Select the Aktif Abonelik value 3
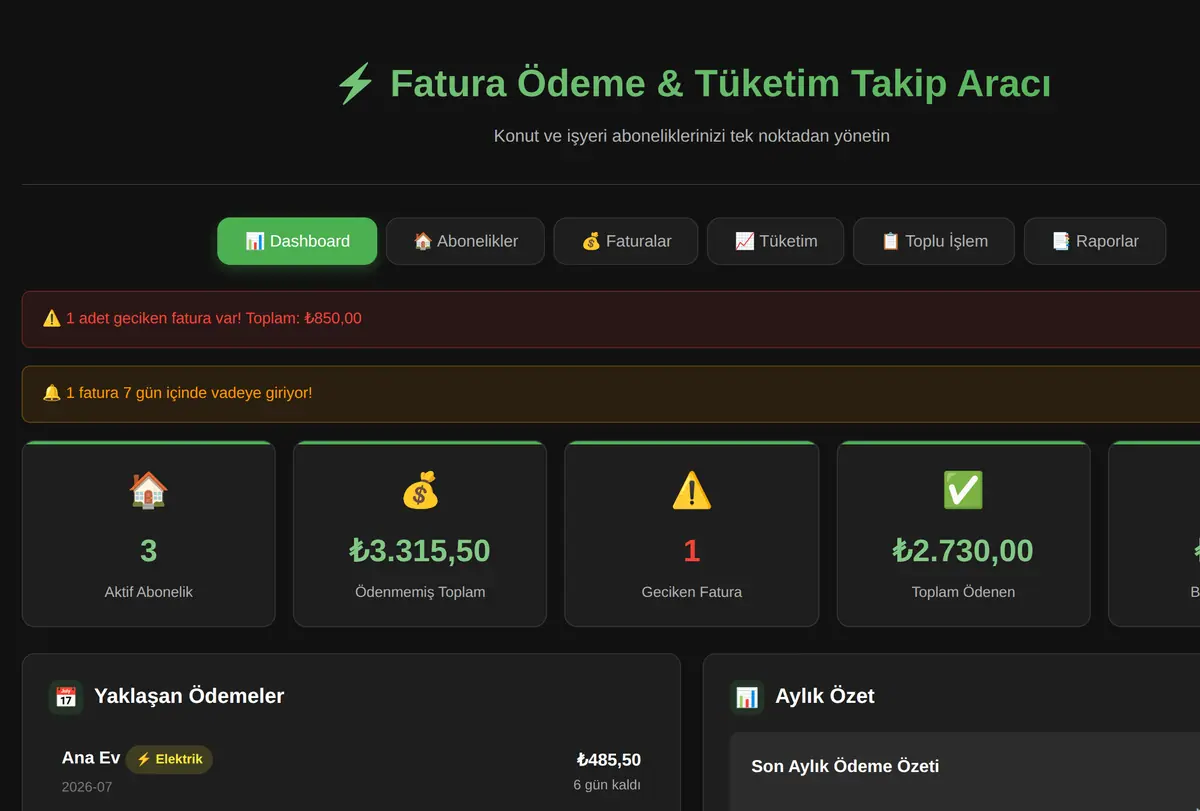 [148, 551]
